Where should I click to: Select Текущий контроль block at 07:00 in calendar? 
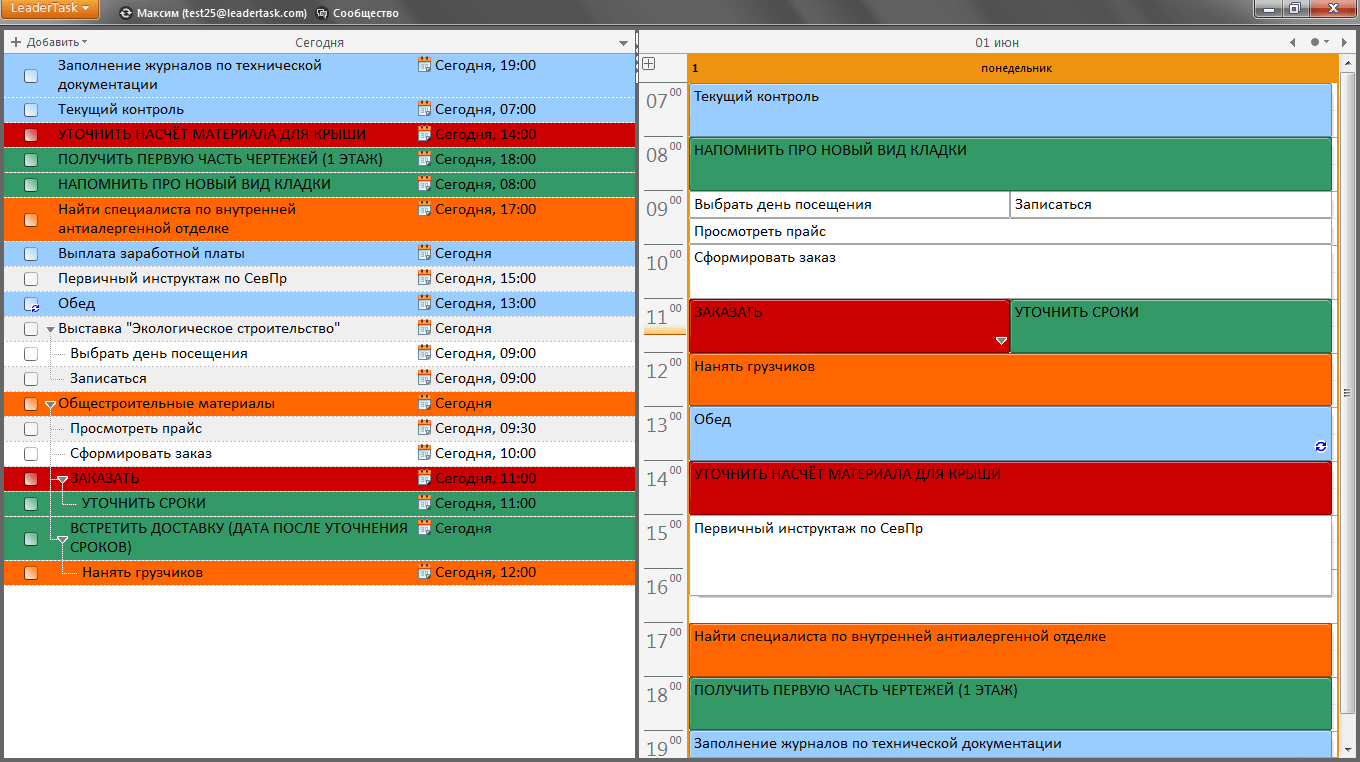coord(1010,110)
